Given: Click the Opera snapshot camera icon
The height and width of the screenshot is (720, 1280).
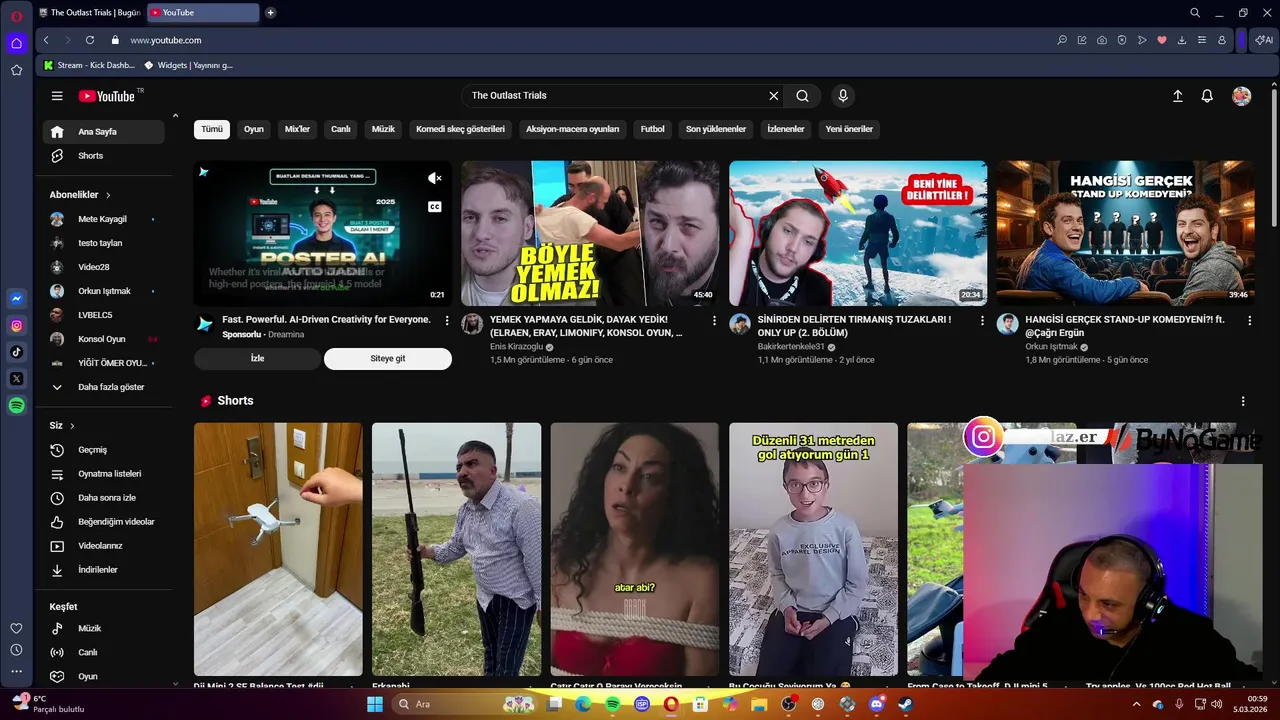Looking at the screenshot, I should coord(1102,40).
